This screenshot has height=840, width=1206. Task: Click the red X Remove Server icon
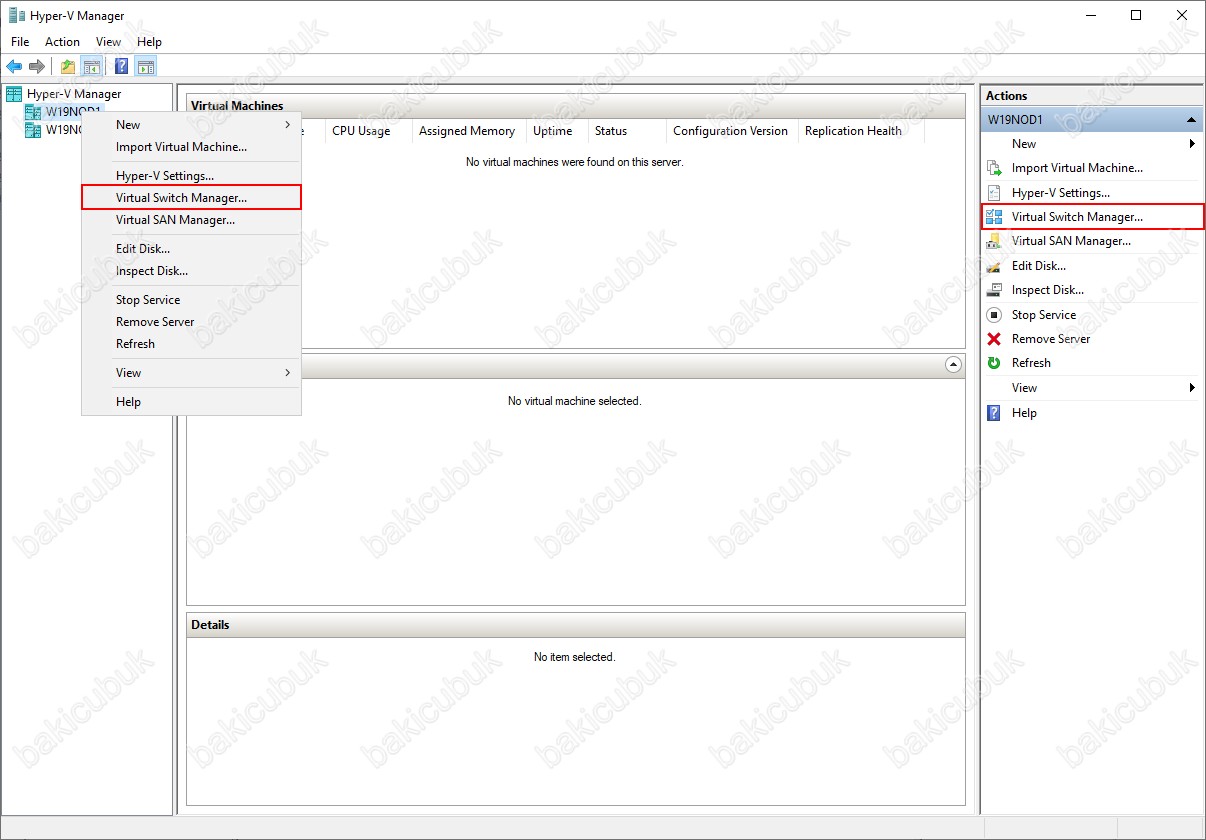[994, 339]
